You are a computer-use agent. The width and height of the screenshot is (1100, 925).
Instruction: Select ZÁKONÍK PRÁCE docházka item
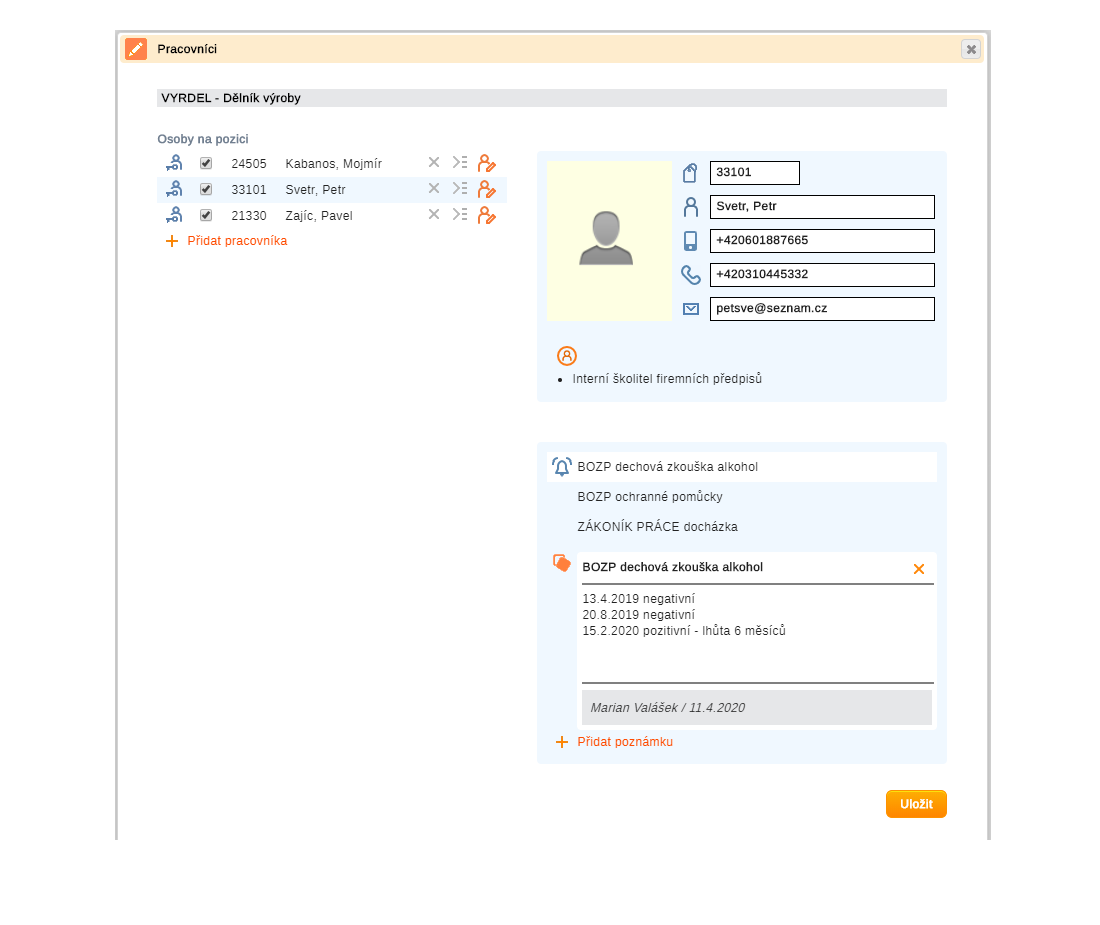(657, 527)
